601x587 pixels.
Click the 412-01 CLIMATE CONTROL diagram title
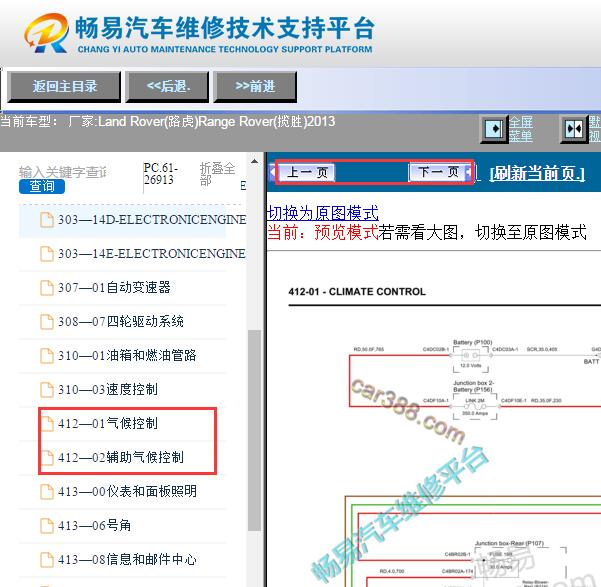357,292
